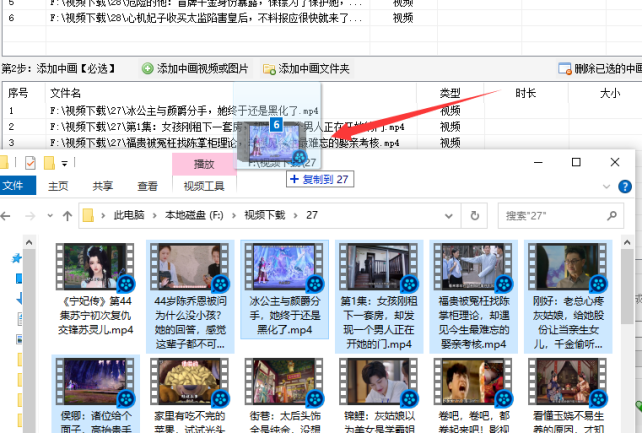The width and height of the screenshot is (643, 433).
Task: Expand the address bar history dropdown
Action: 449,216
